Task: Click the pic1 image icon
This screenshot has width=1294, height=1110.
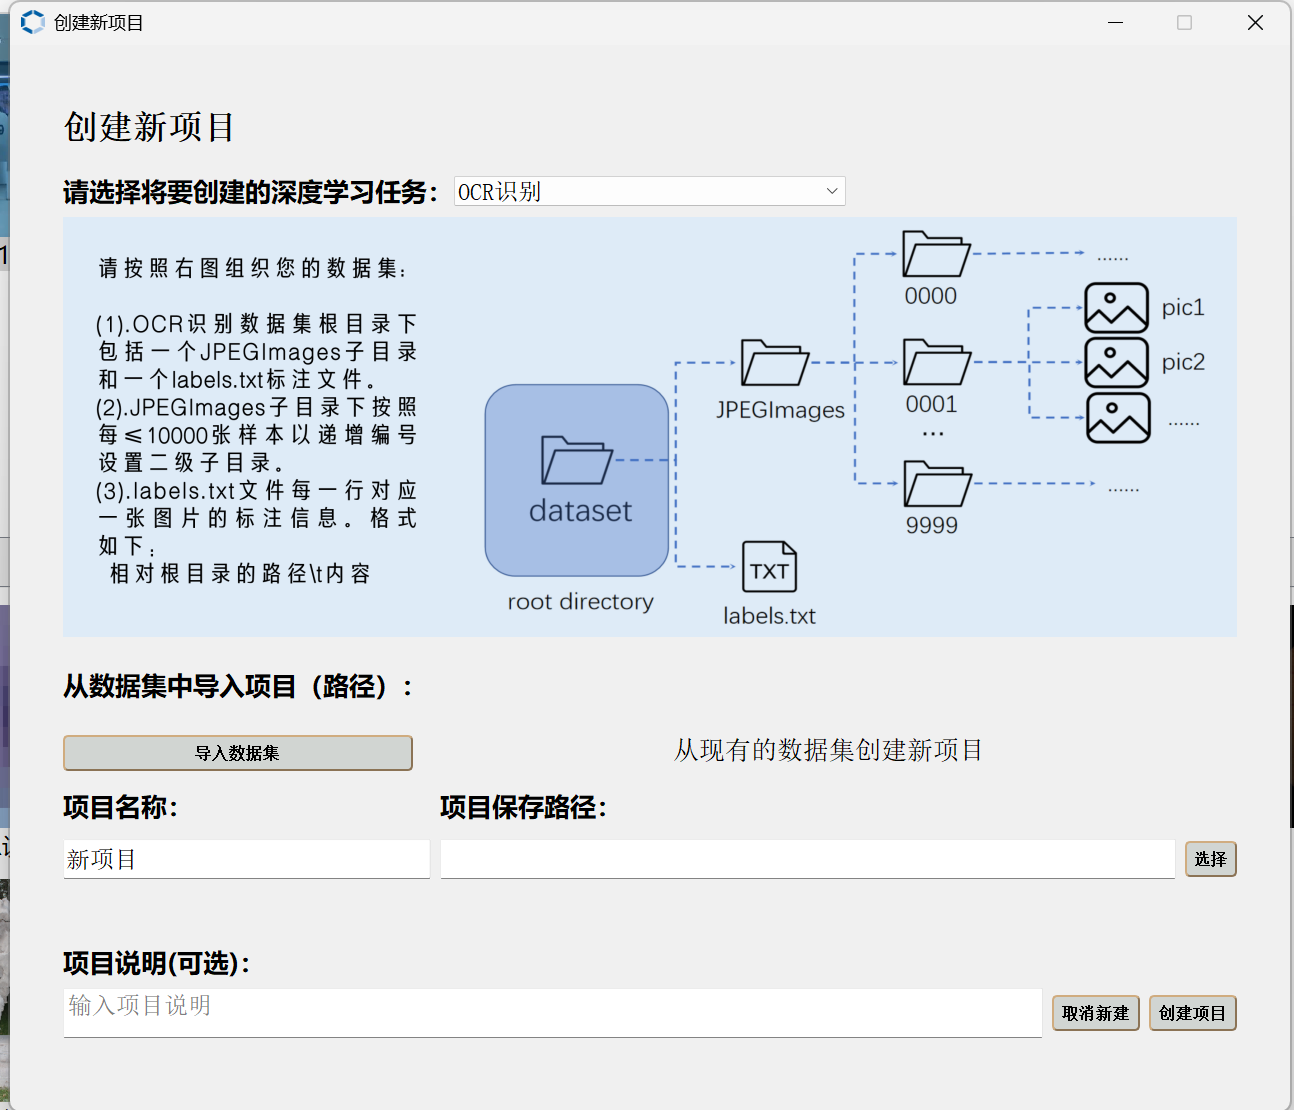Action: pyautogui.click(x=1116, y=308)
